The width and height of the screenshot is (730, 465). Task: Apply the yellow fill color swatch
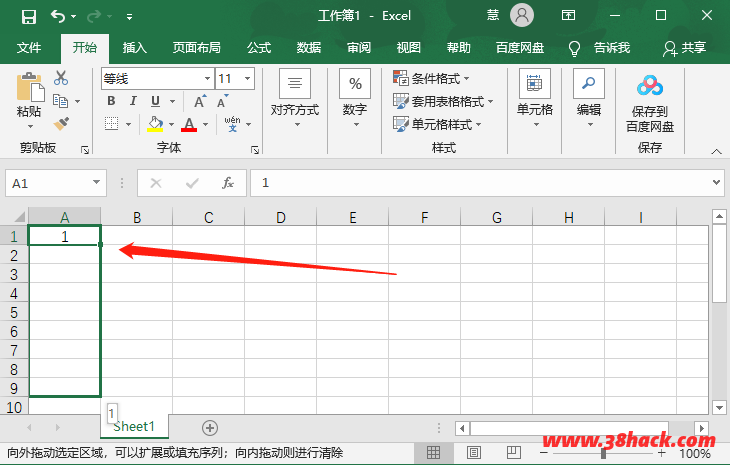click(x=155, y=124)
